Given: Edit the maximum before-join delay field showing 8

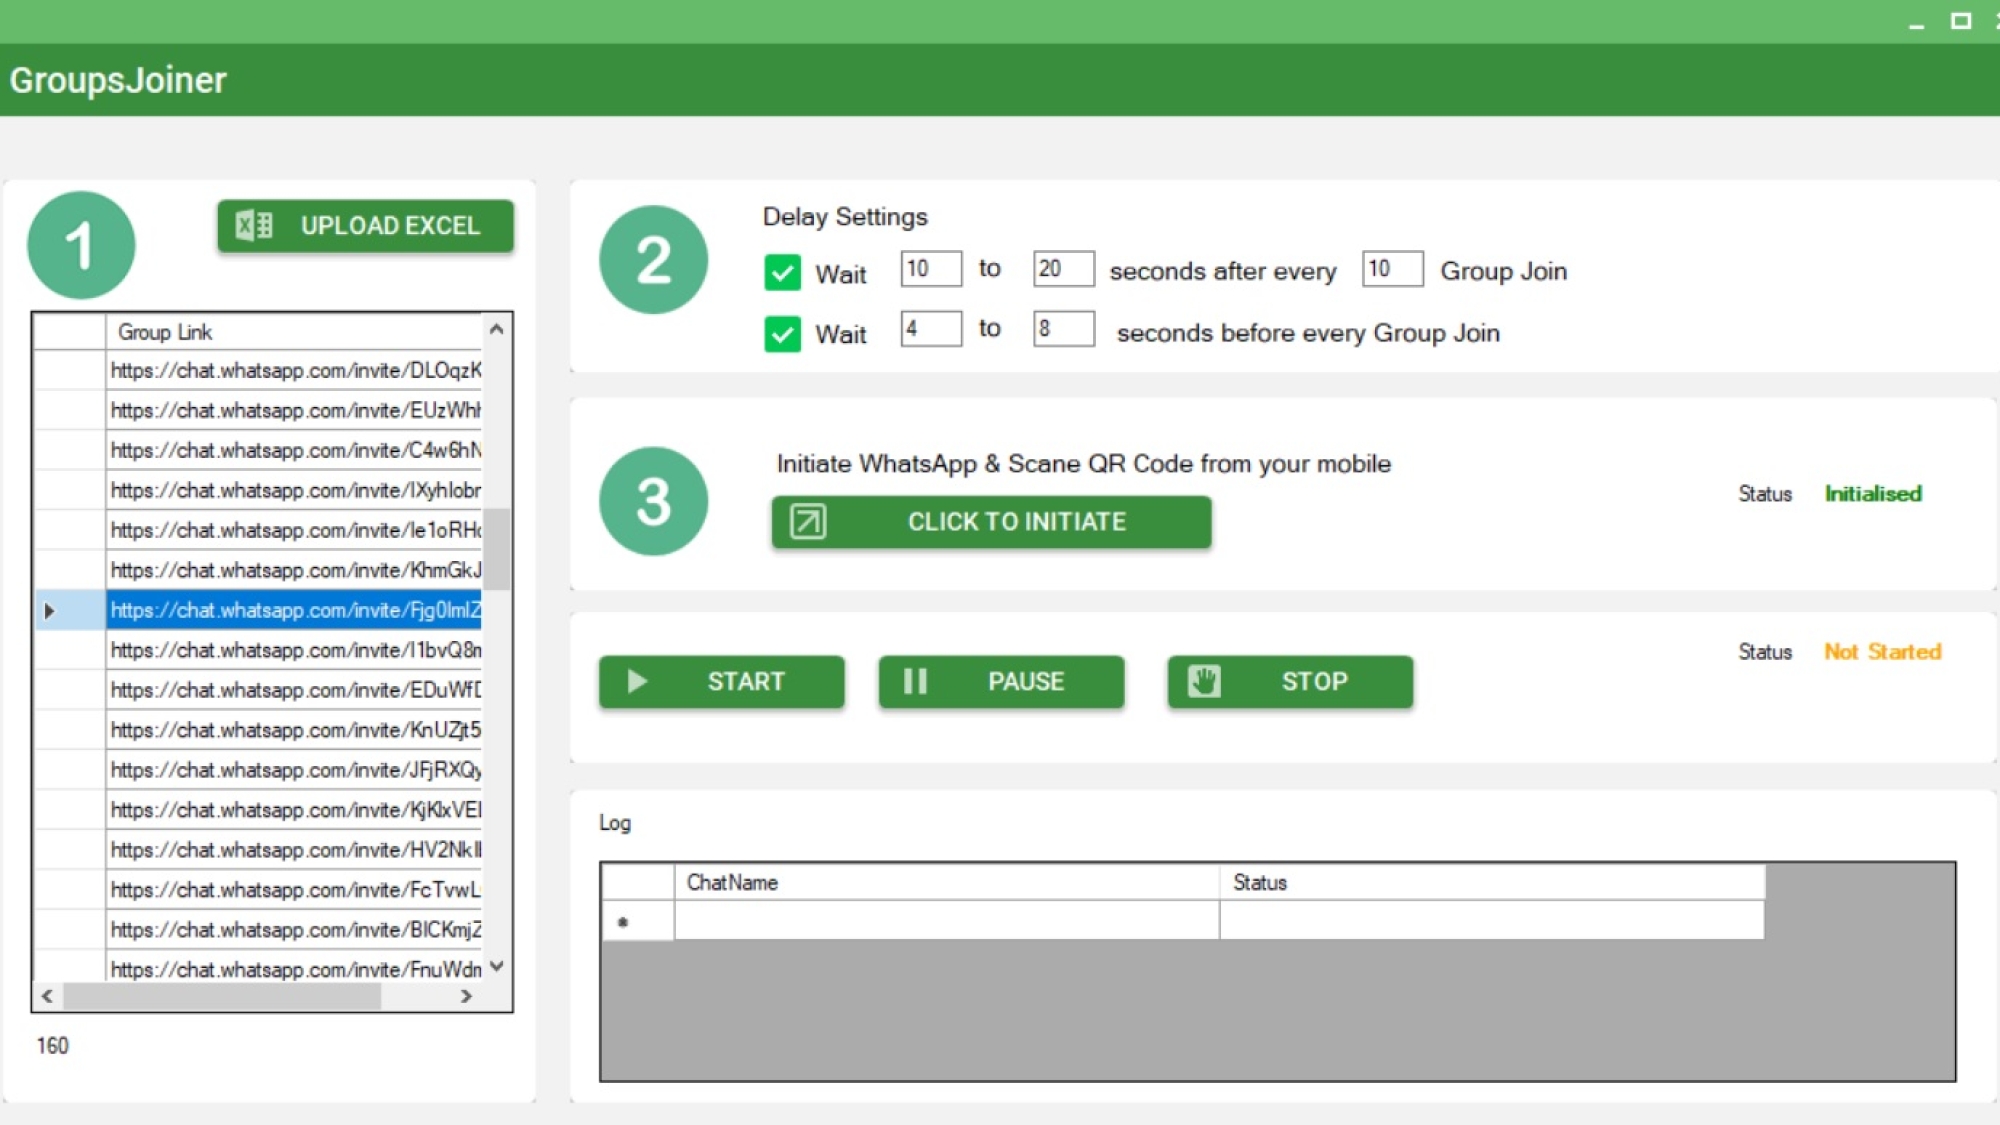Looking at the screenshot, I should 1064,329.
